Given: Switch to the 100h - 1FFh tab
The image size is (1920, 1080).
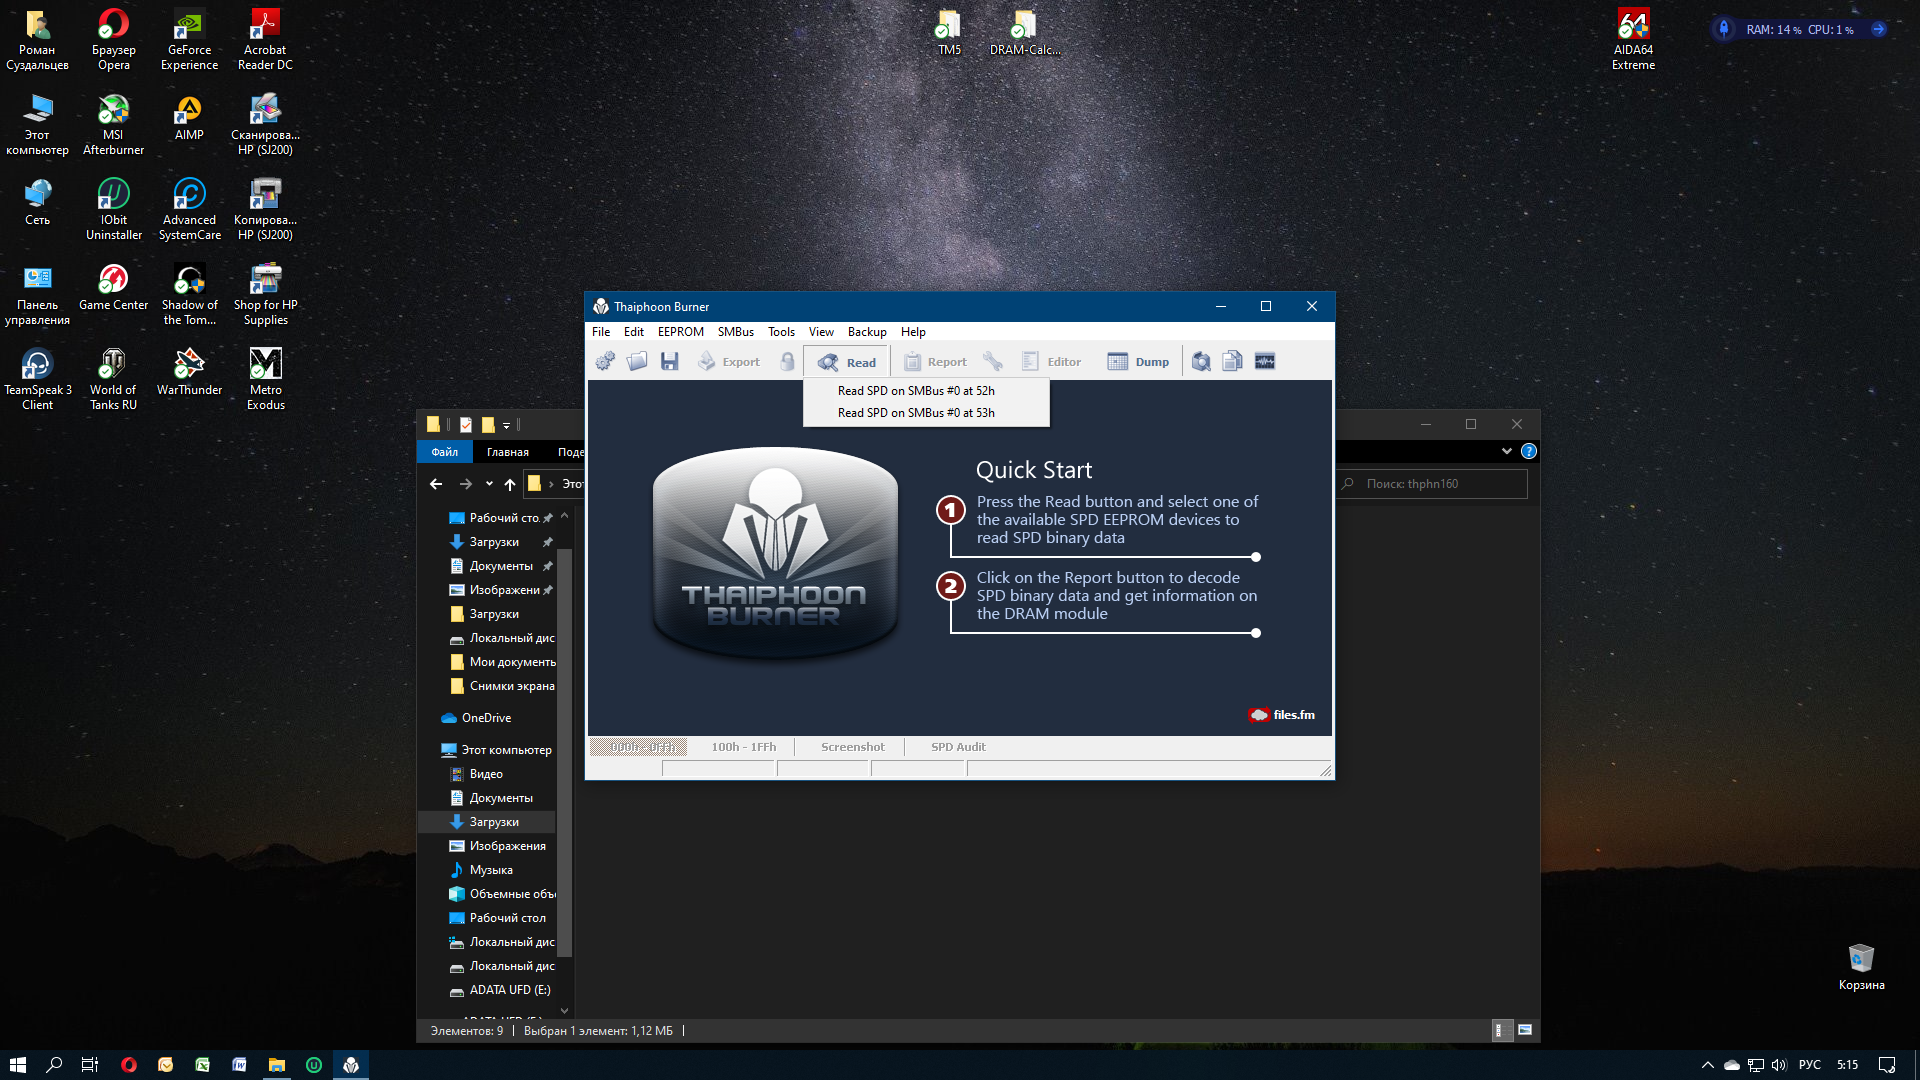Looking at the screenshot, I should [x=743, y=747].
